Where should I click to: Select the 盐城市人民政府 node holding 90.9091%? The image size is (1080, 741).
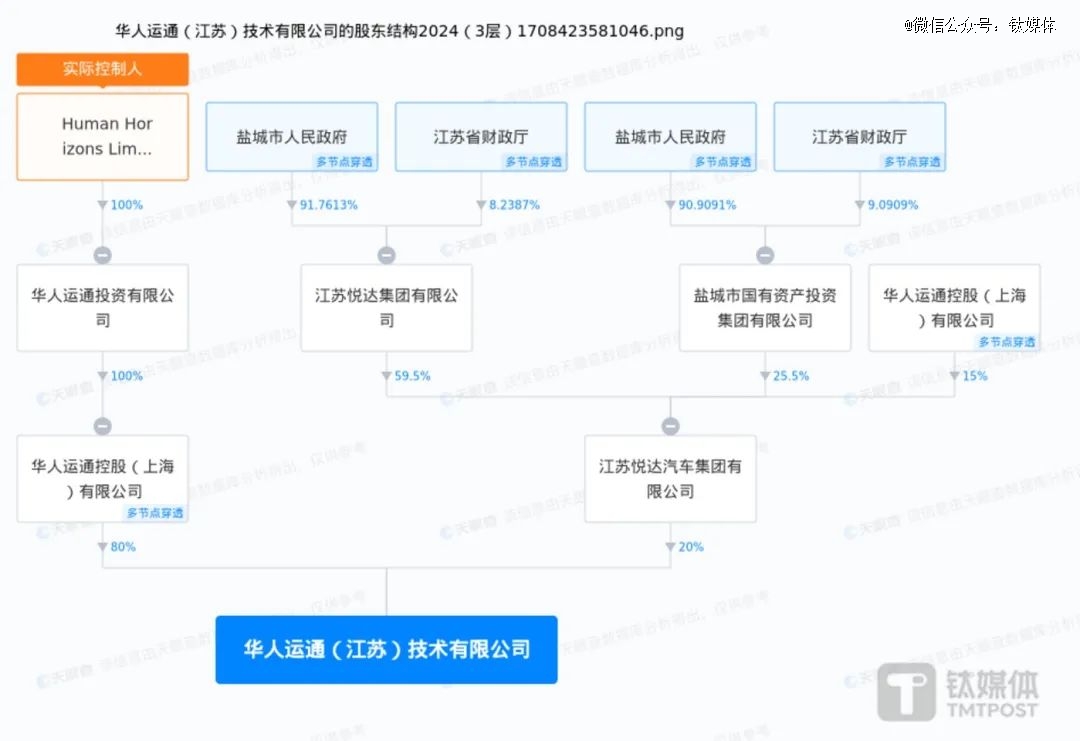click(670, 137)
